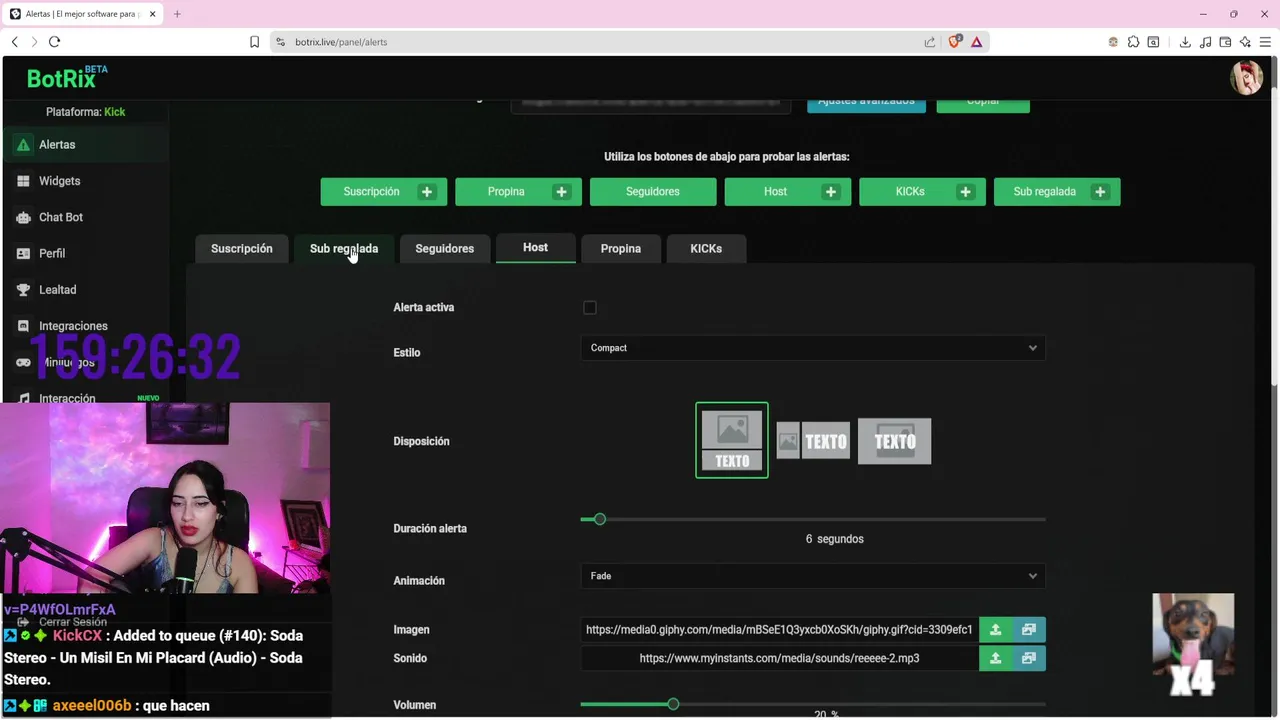This screenshot has height=720, width=1280.
Task: Bookmark this page
Action: pos(254,42)
